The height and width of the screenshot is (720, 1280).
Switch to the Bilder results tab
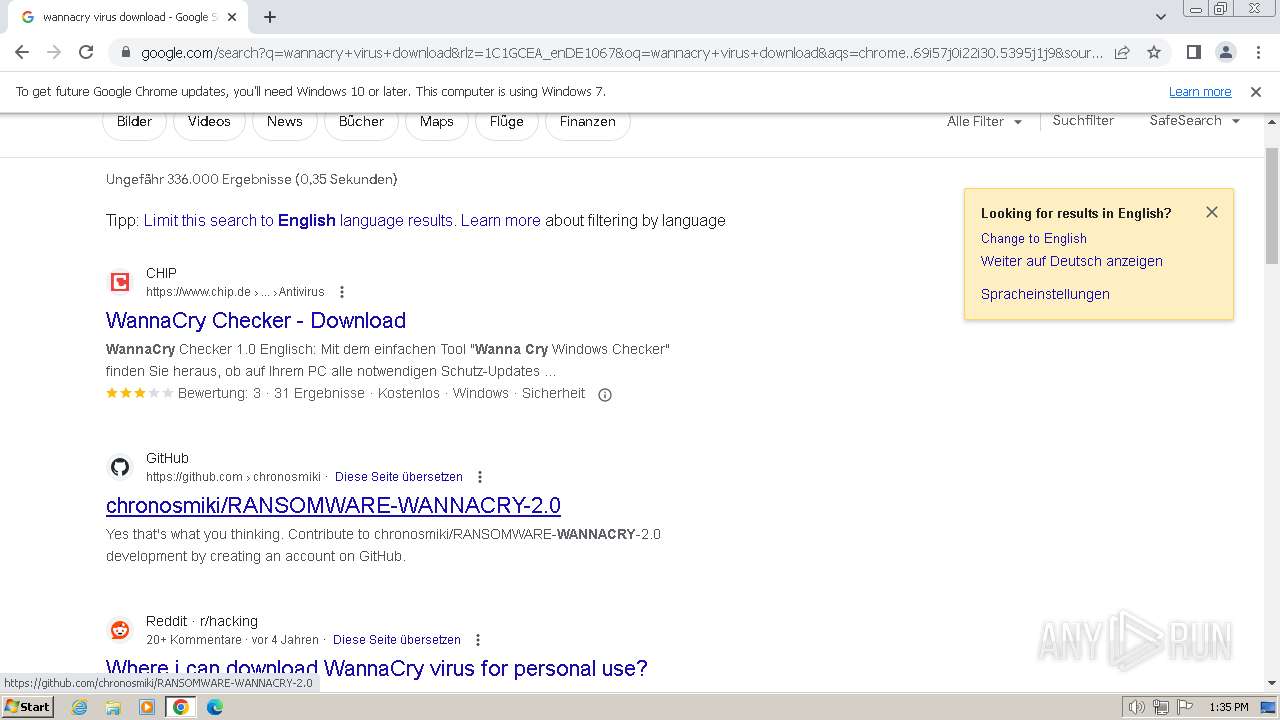(134, 121)
